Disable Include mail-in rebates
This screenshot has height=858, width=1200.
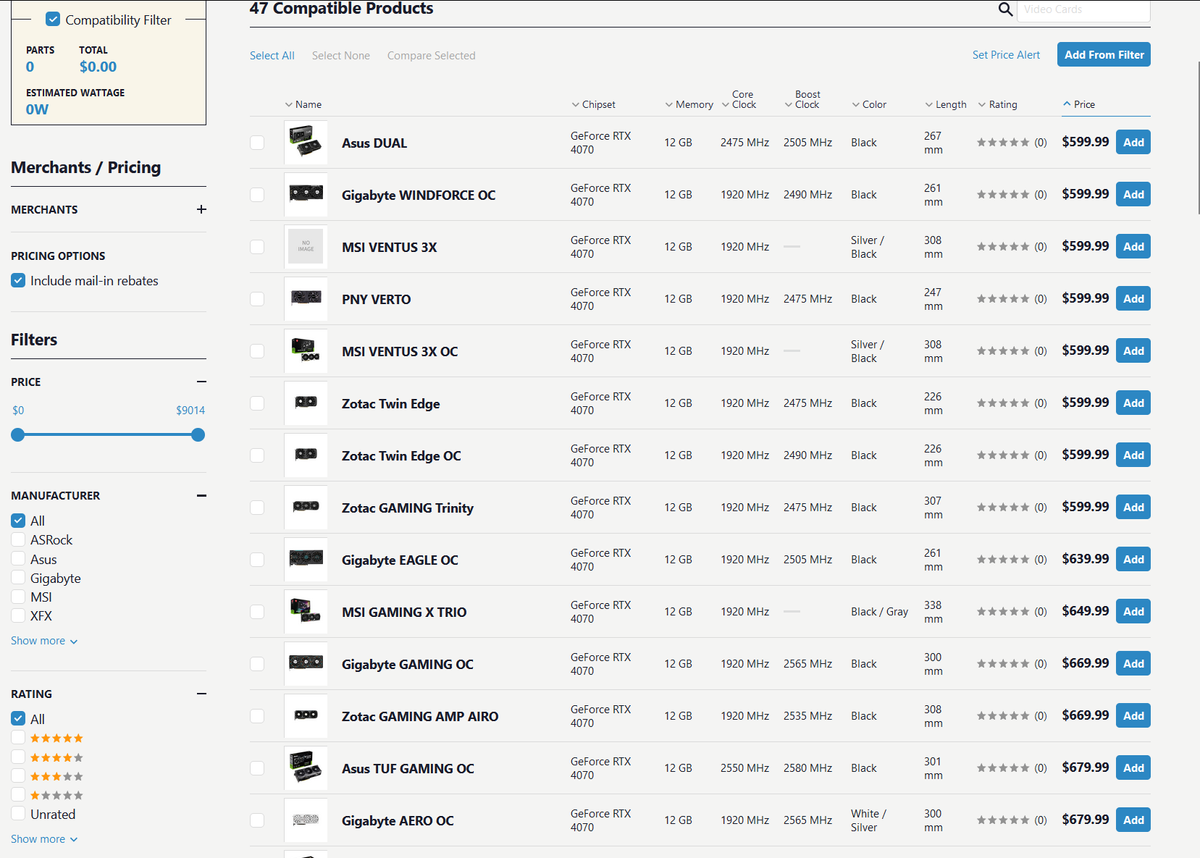pyautogui.click(x=18, y=281)
